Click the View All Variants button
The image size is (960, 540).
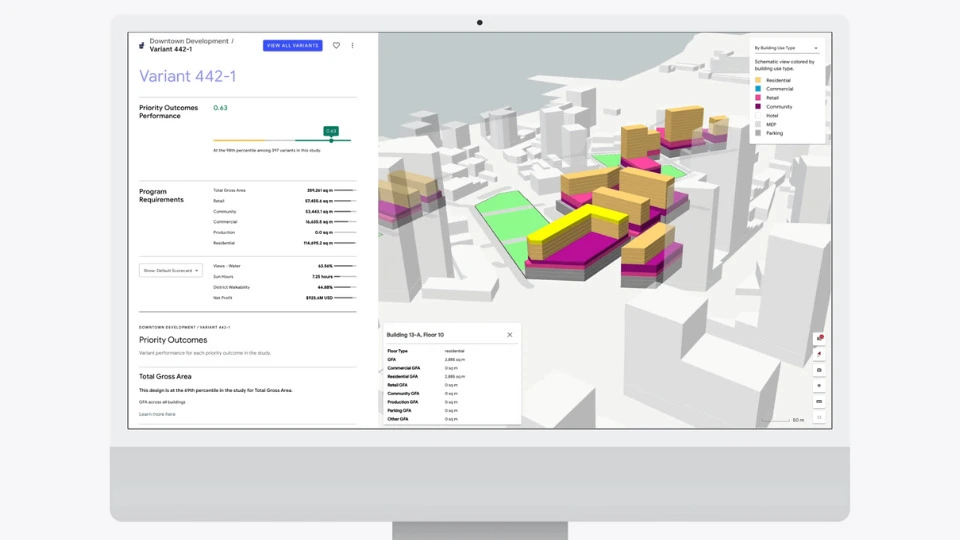pyautogui.click(x=292, y=45)
